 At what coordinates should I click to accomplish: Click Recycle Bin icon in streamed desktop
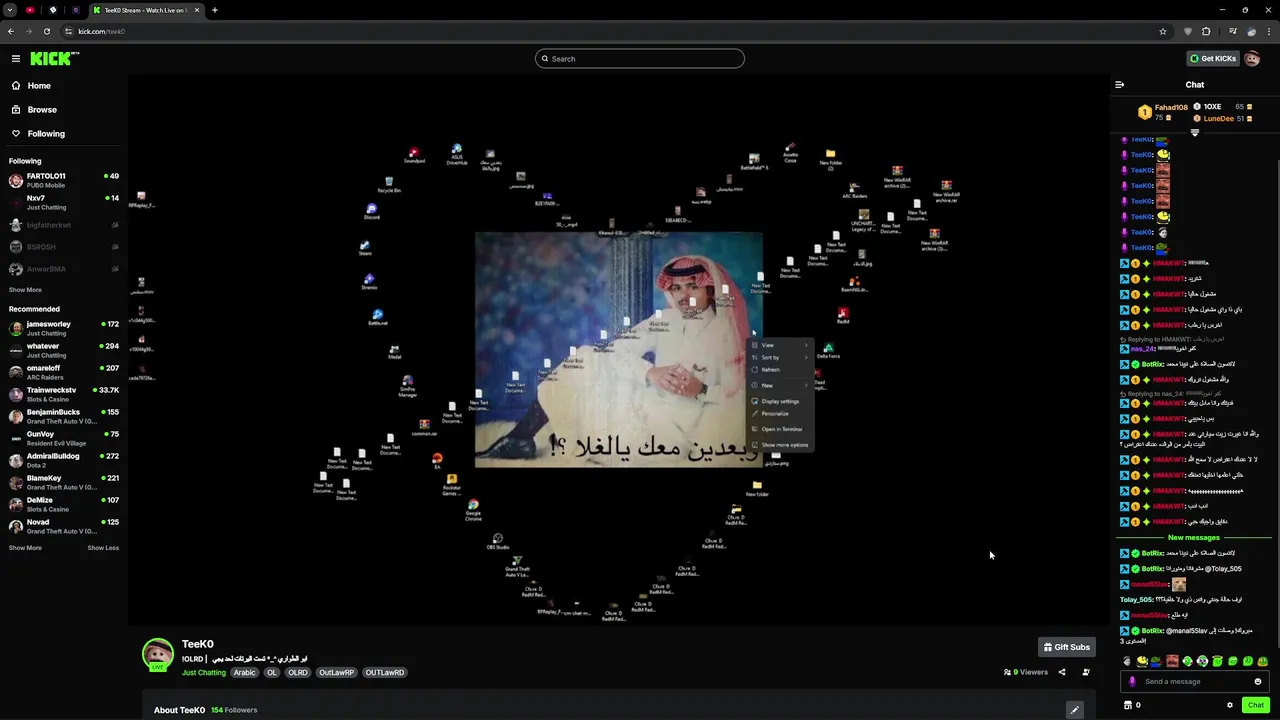click(x=389, y=184)
